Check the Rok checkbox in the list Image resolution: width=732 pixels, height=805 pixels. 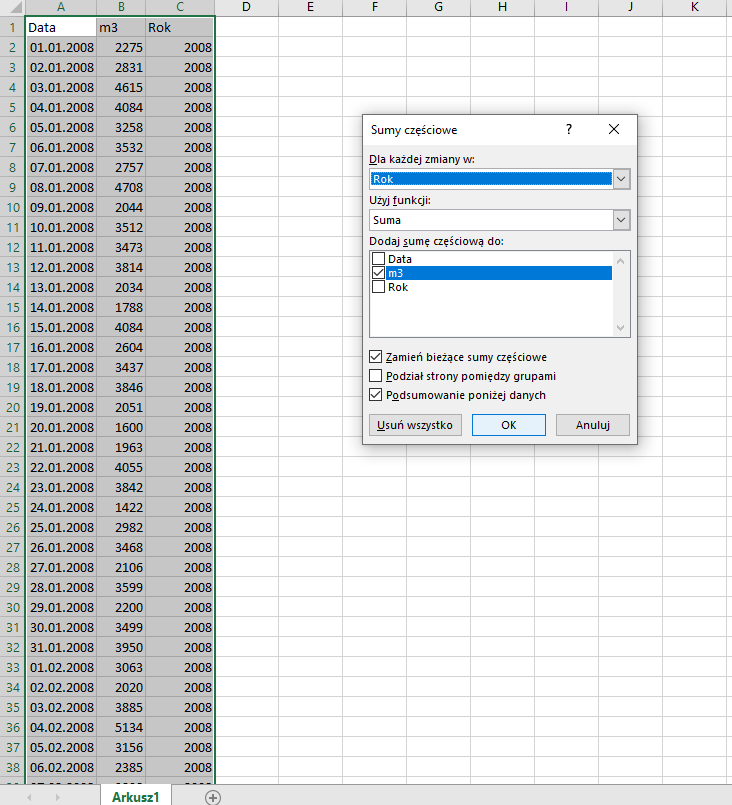pos(378,286)
